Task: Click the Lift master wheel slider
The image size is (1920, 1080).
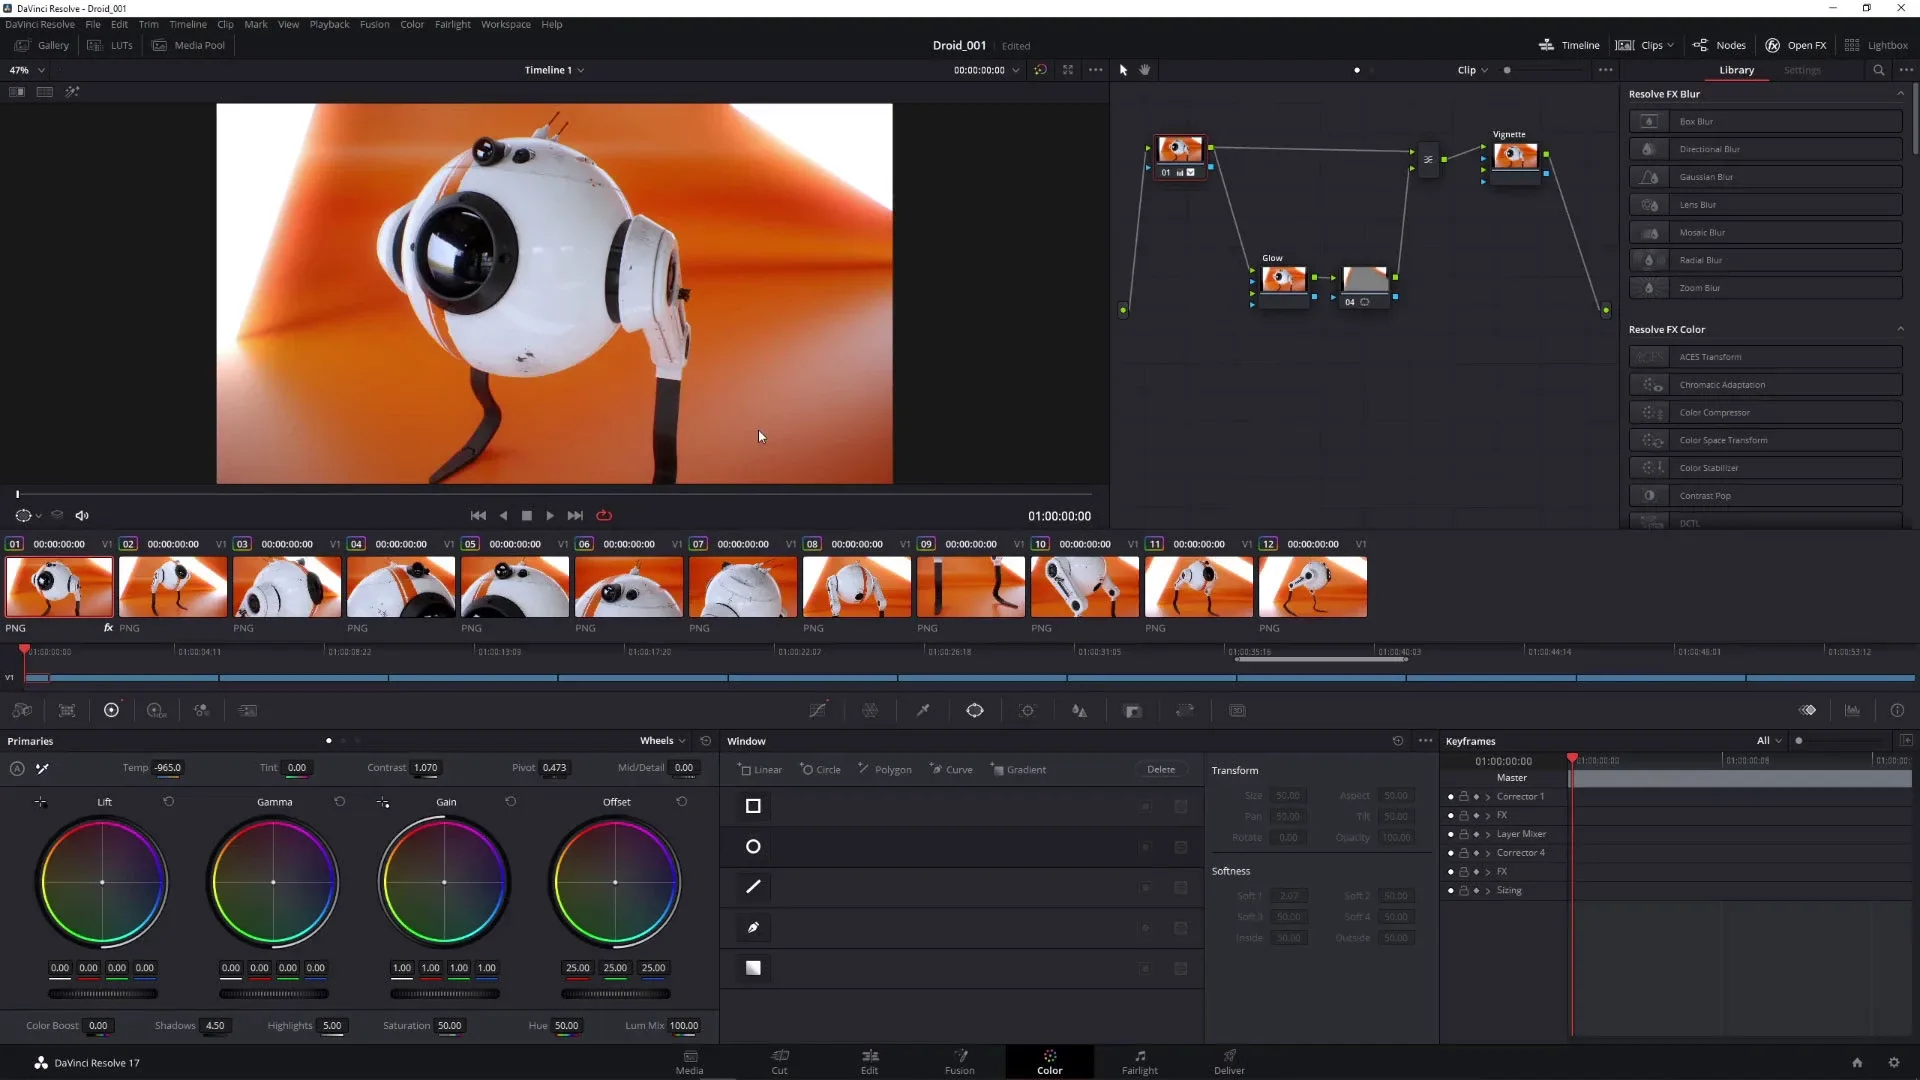Action: pos(102,994)
